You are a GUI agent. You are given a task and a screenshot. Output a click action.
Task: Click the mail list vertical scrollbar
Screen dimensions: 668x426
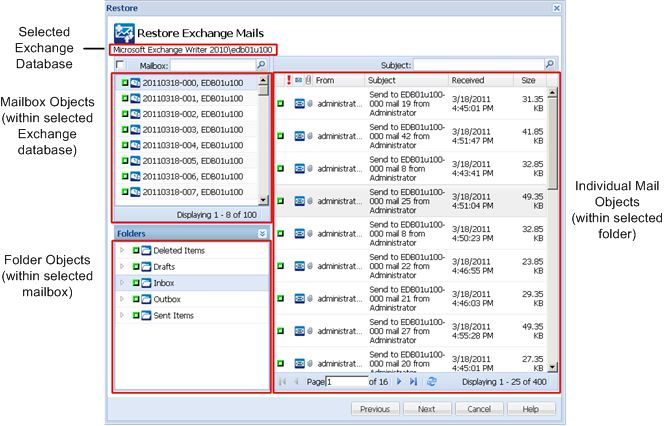(552, 230)
